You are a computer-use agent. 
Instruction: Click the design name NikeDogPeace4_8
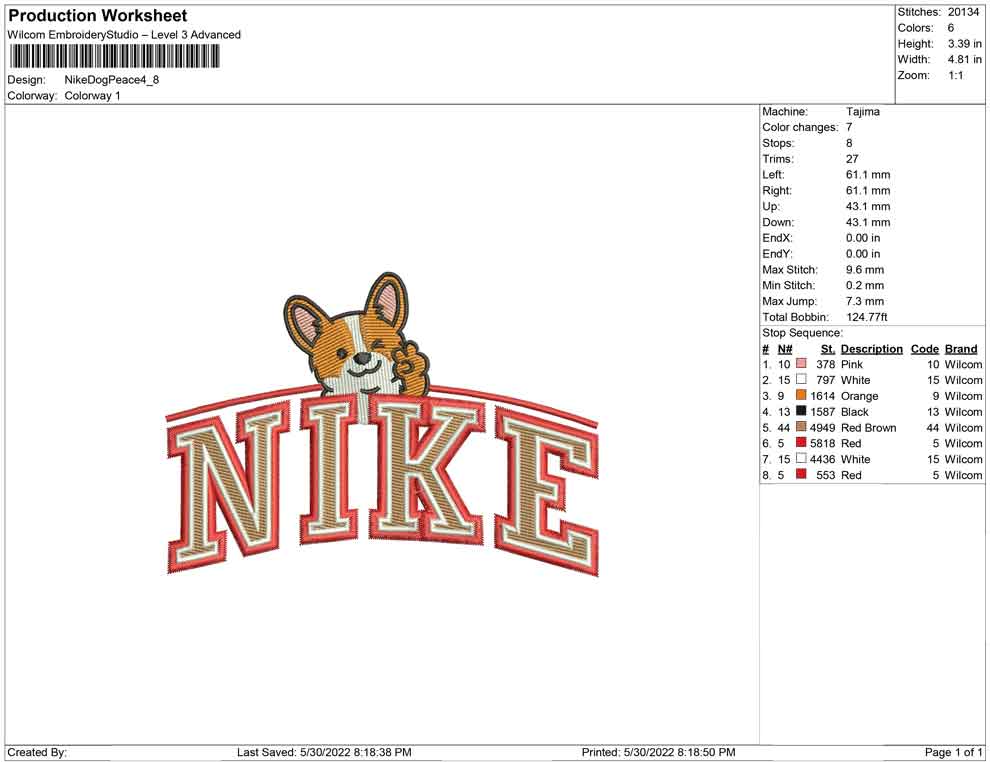[112, 80]
